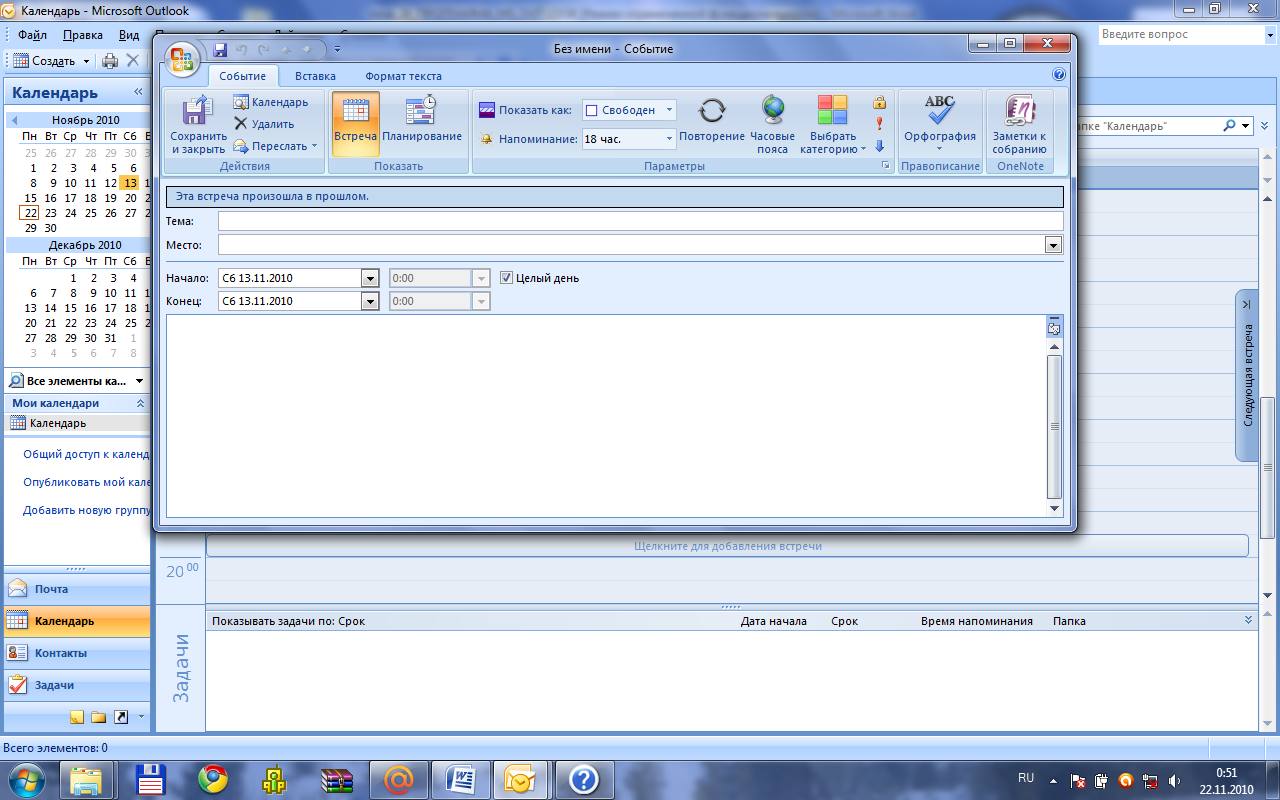Open WinRAR icon in taskbar
This screenshot has height=800, width=1280.
(337, 779)
